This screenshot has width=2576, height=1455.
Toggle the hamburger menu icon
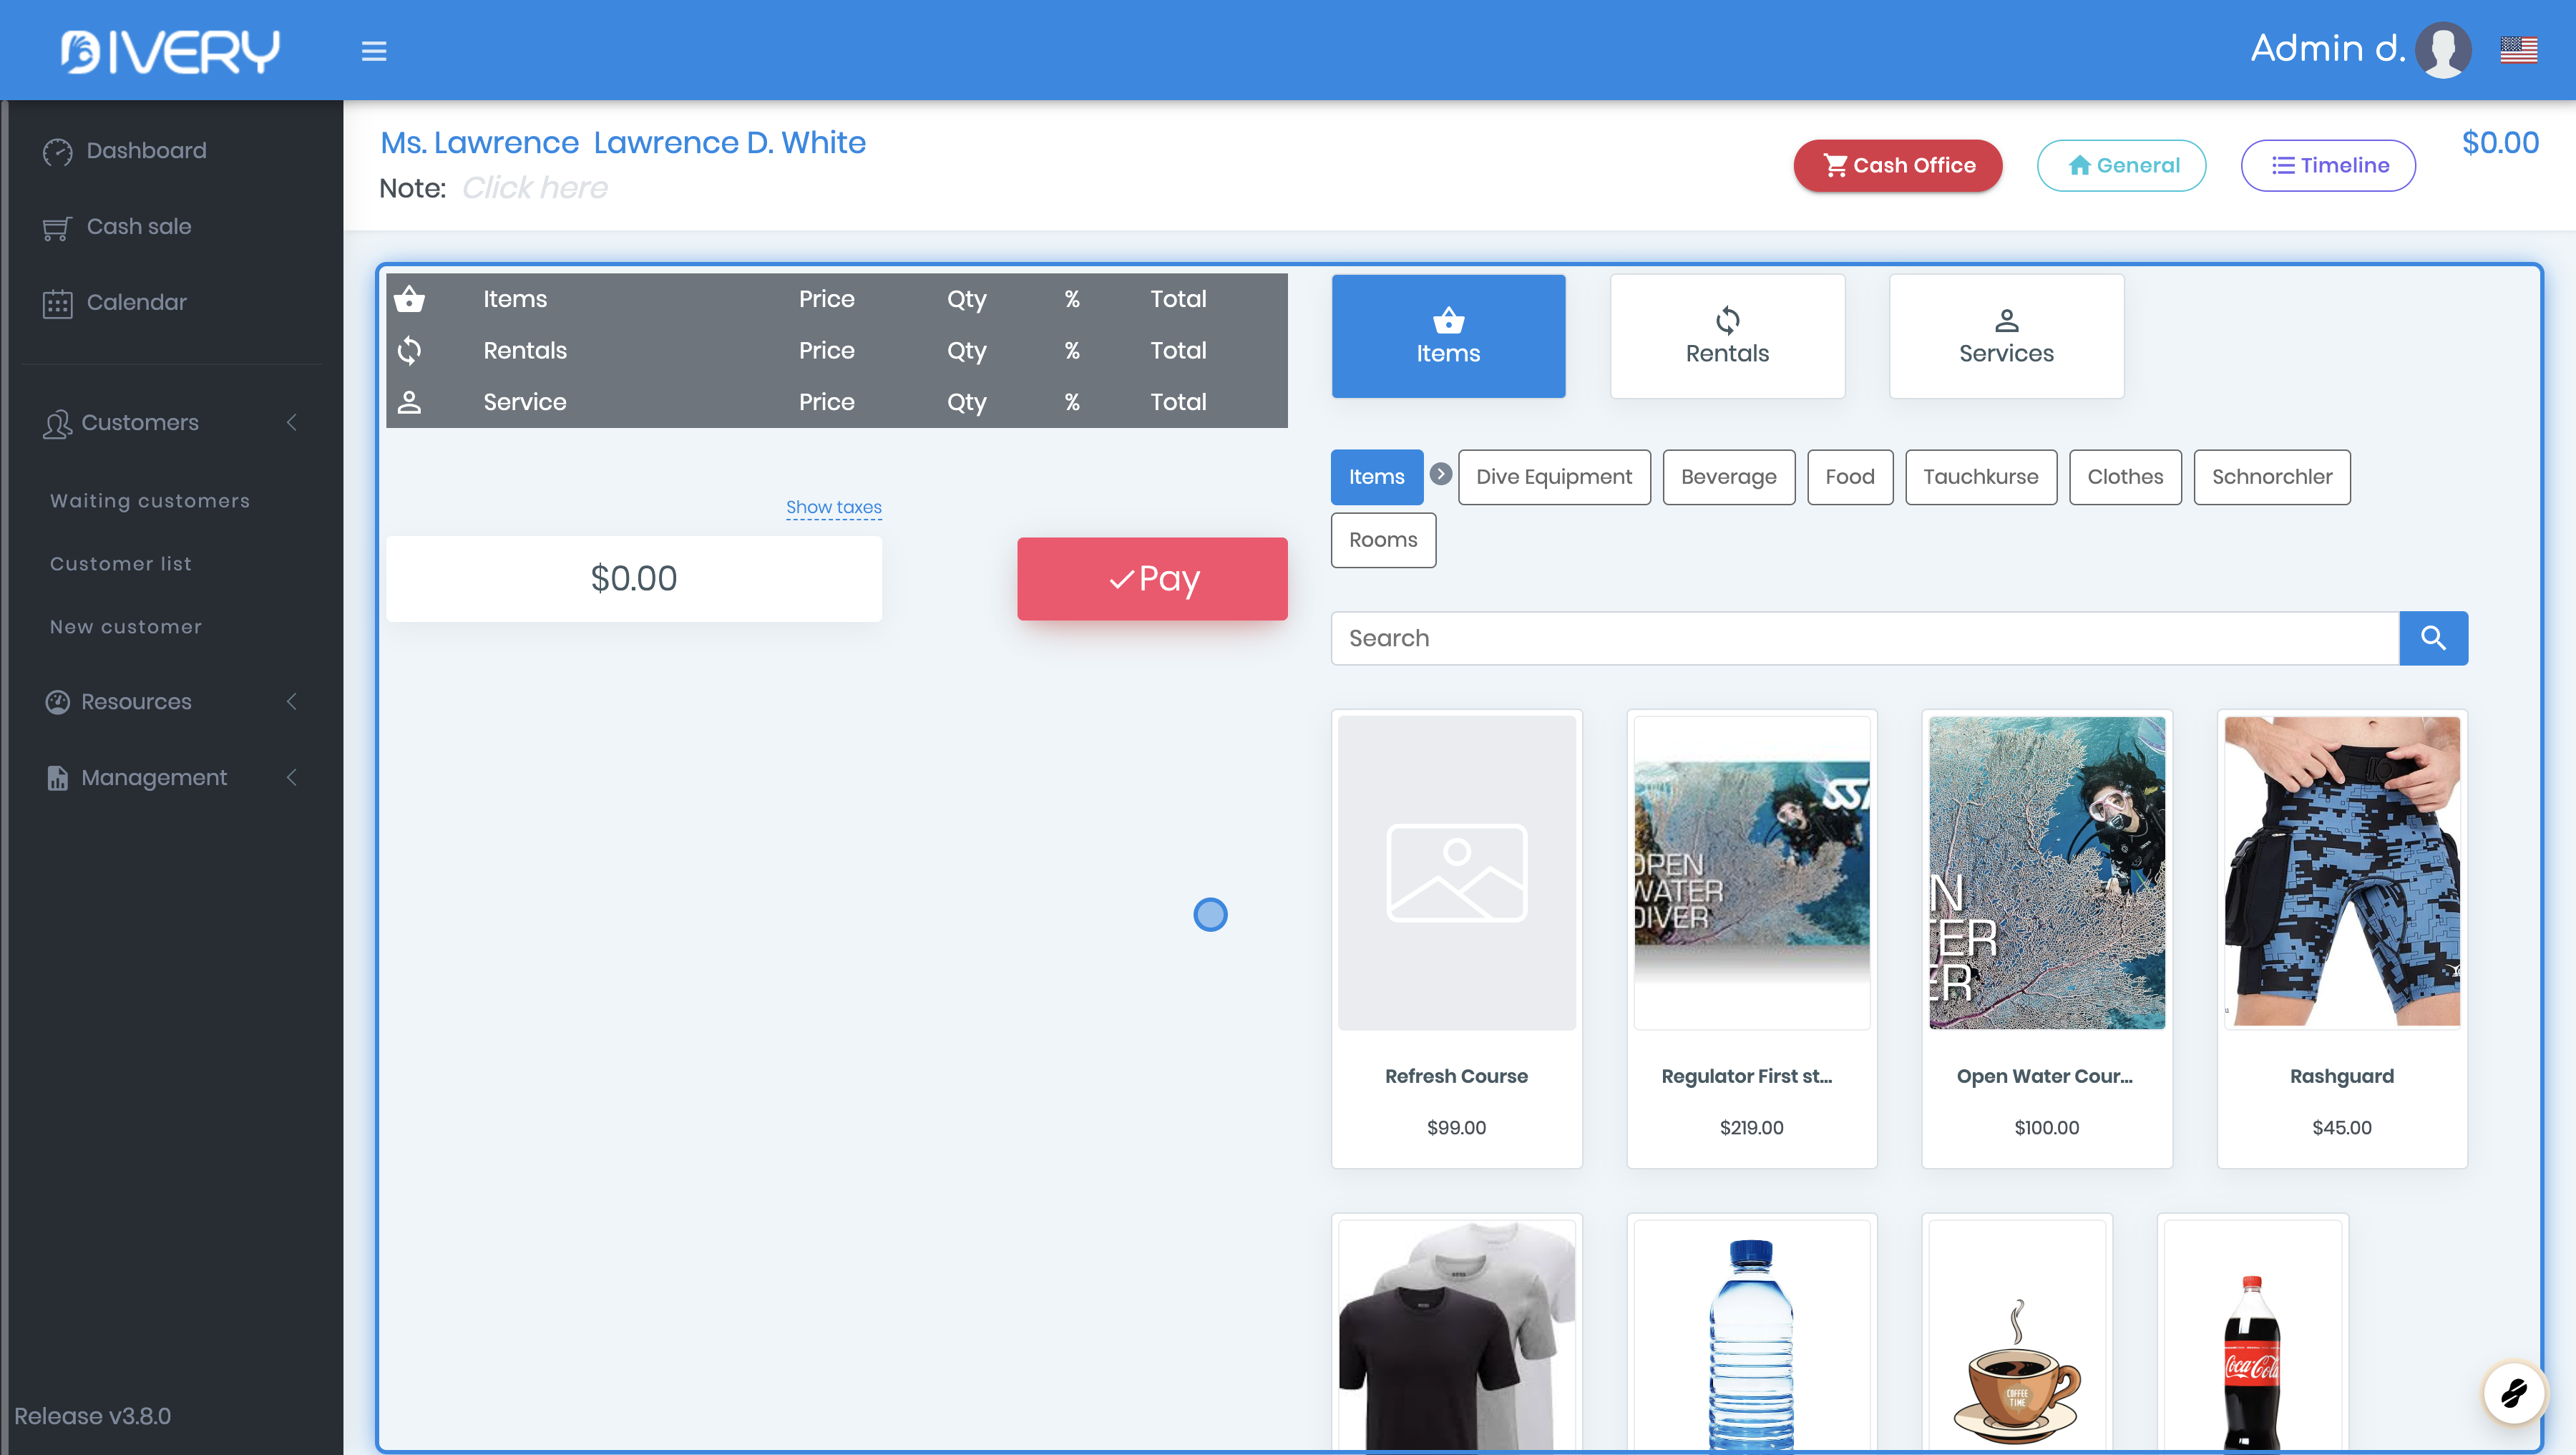tap(374, 51)
